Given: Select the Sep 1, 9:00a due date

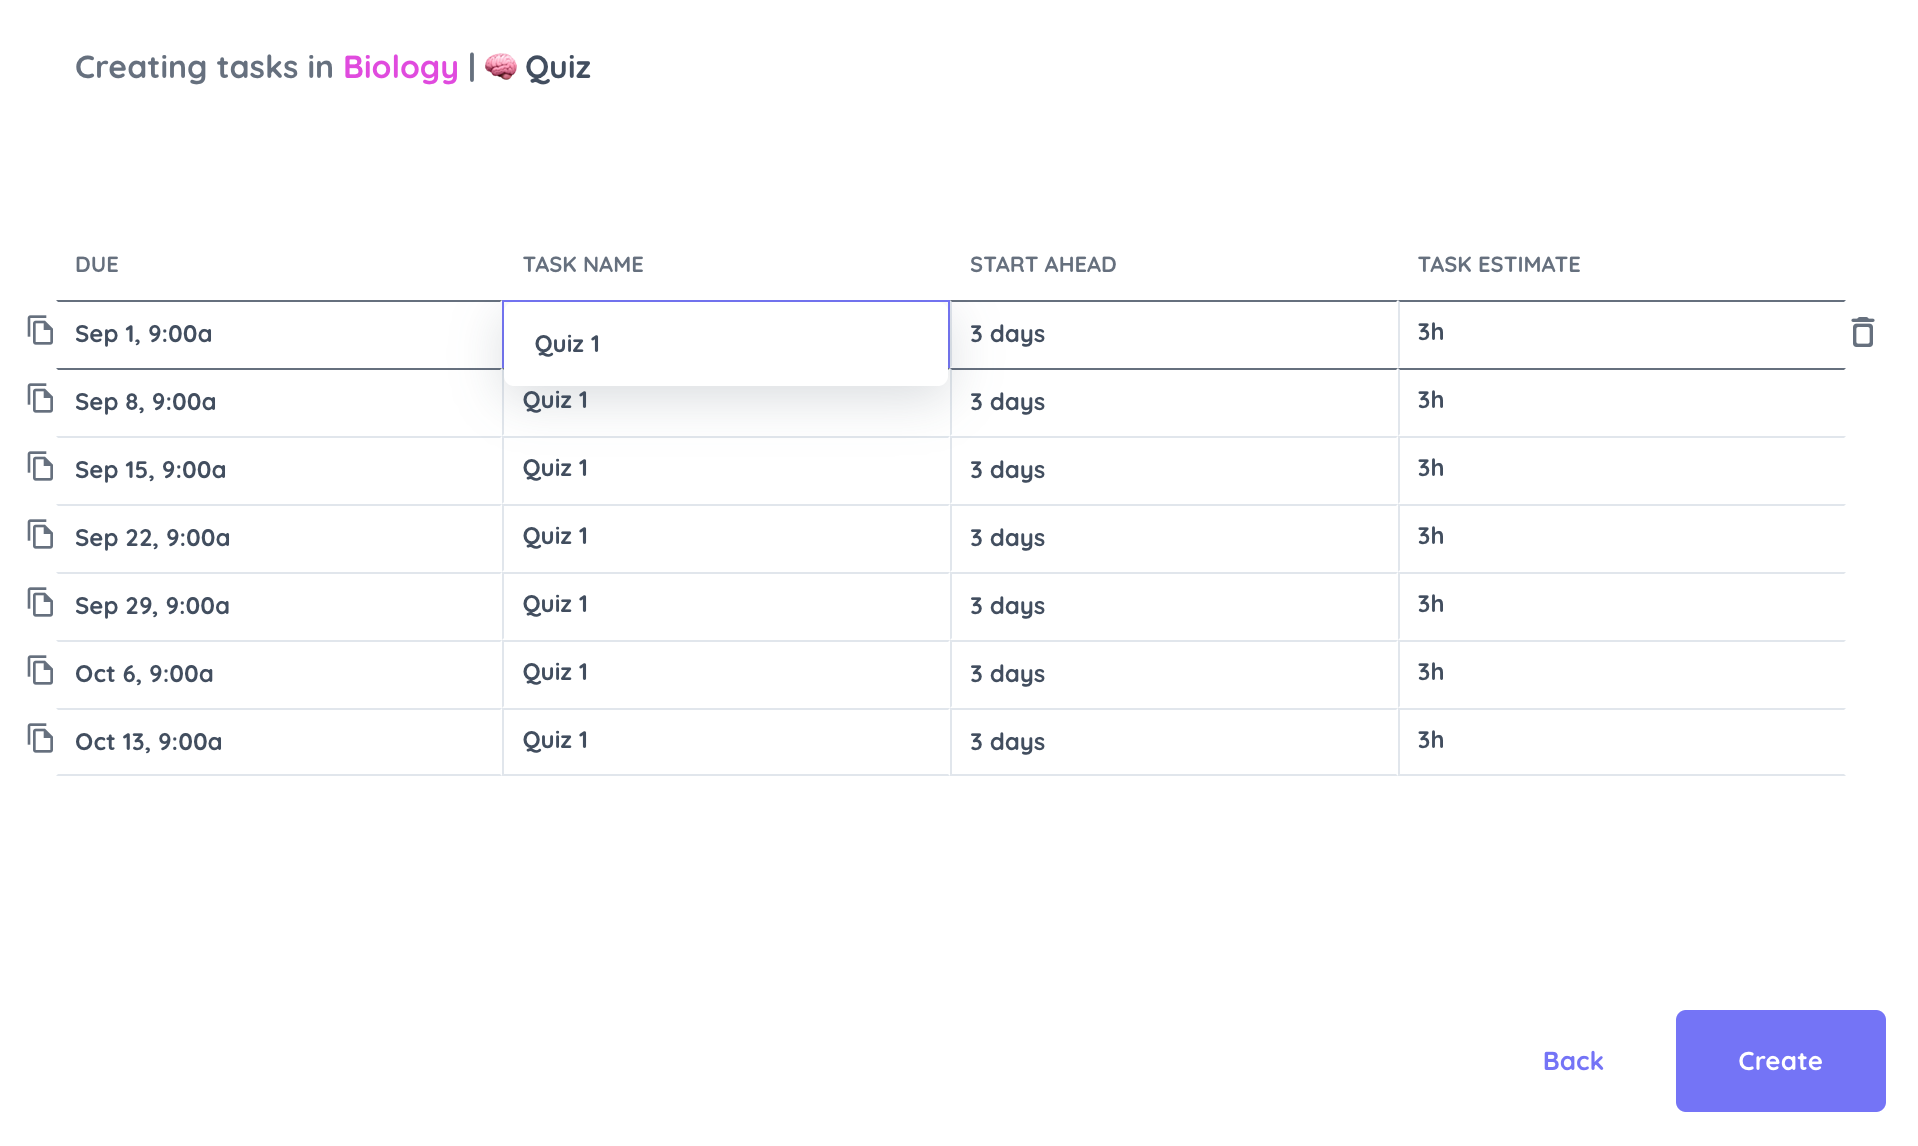Looking at the screenshot, I should pyautogui.click(x=279, y=334).
